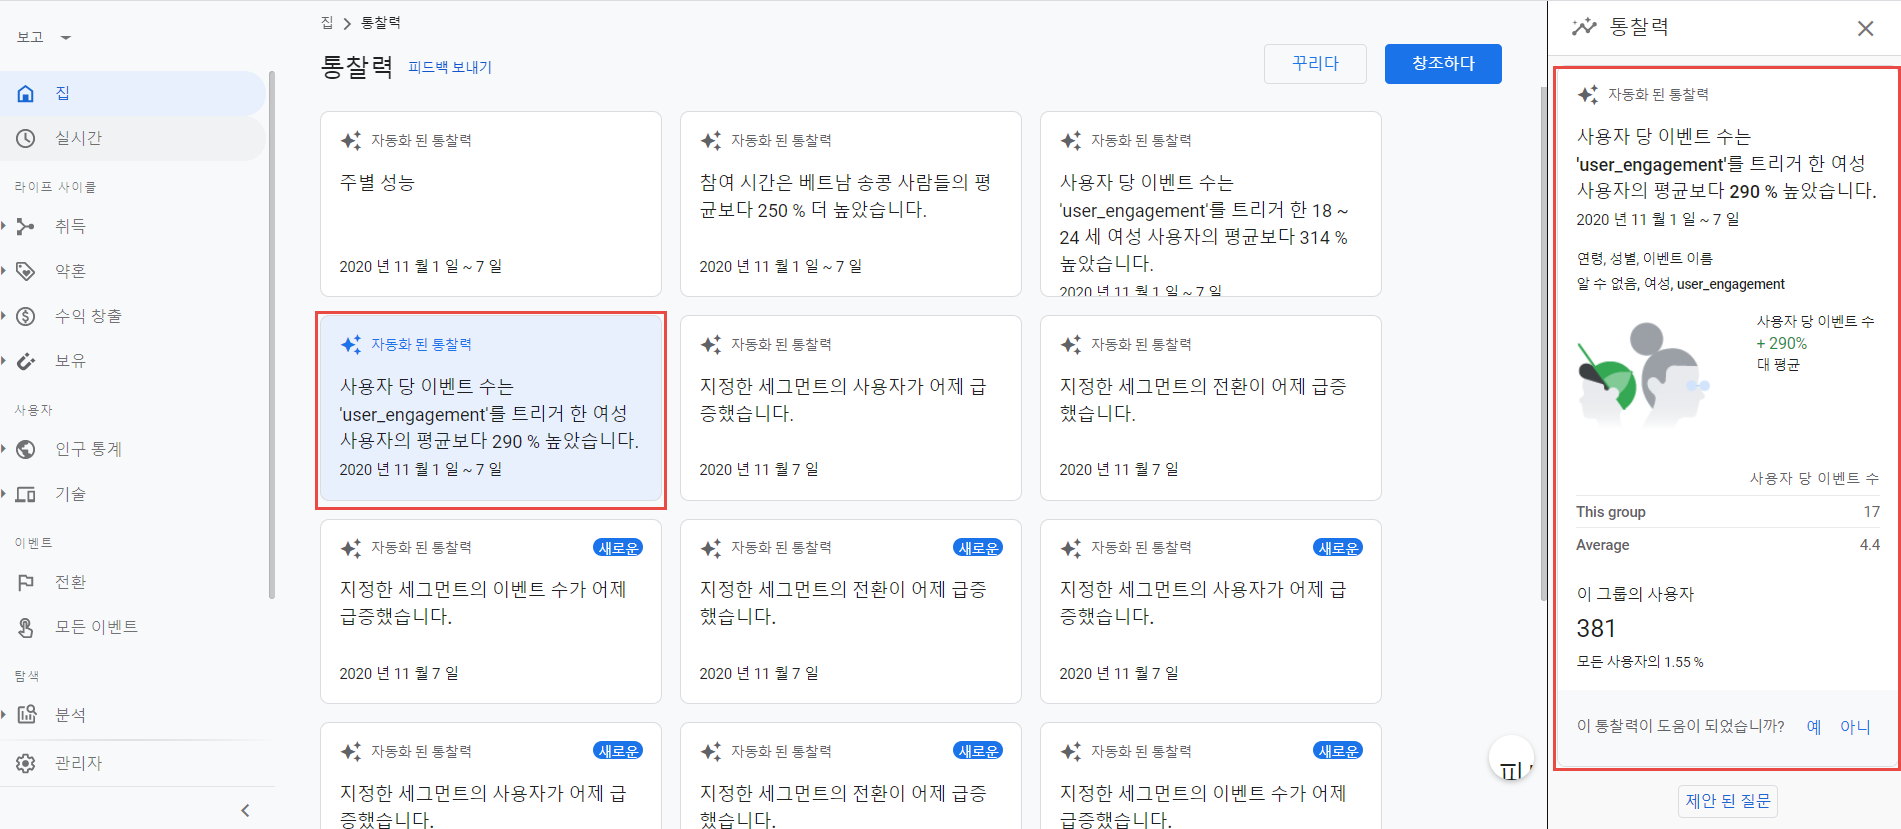The height and width of the screenshot is (829, 1901).
Task: Click 피드백 보내기 feedback link
Action: pyautogui.click(x=450, y=67)
